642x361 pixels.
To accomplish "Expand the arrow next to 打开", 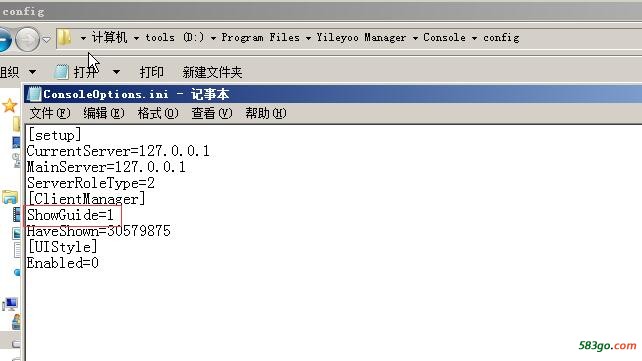I will point(116,72).
